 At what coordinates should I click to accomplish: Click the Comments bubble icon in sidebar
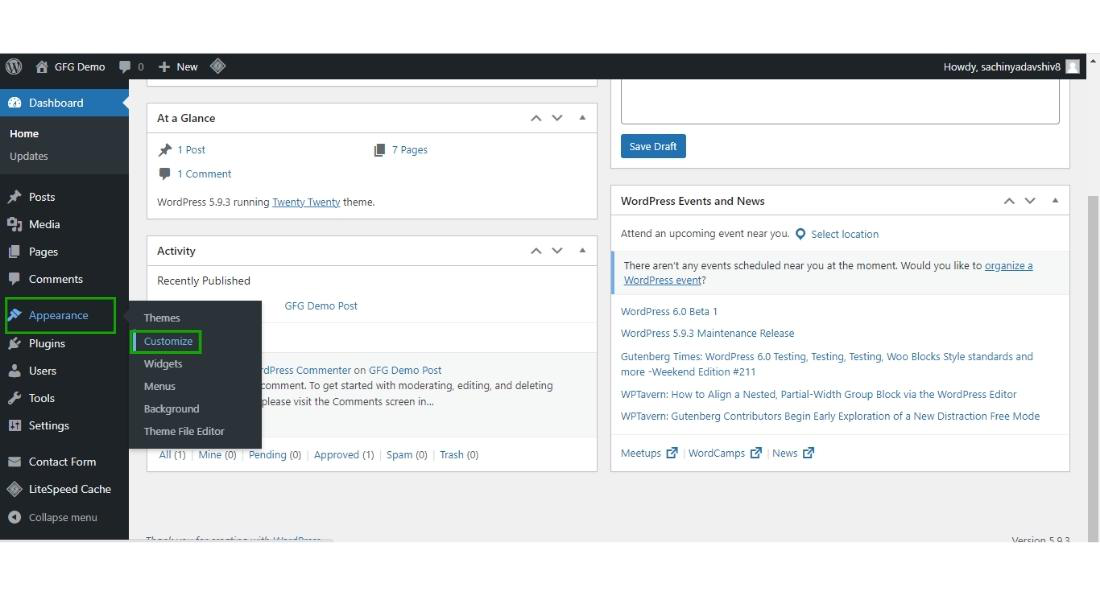pos(15,279)
